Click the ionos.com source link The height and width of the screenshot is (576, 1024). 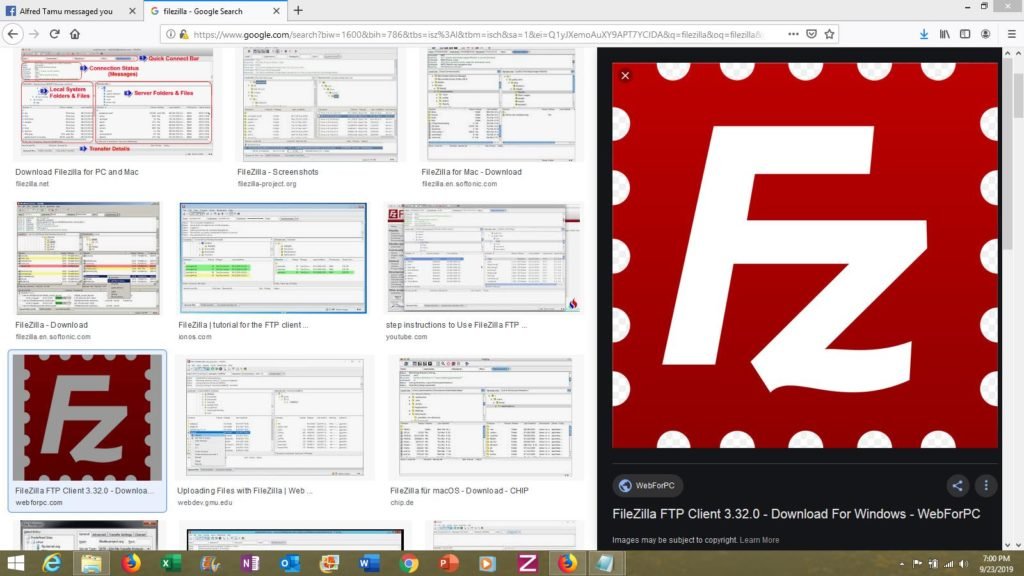pos(195,337)
